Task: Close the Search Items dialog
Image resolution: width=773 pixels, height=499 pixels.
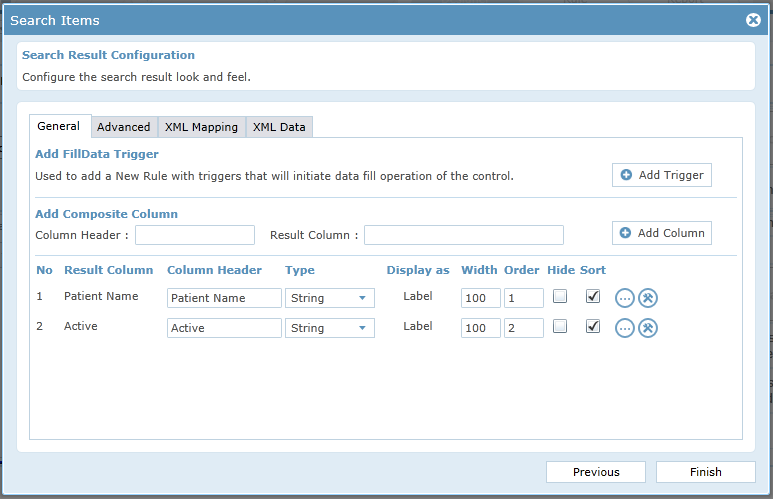Action: 753,20
